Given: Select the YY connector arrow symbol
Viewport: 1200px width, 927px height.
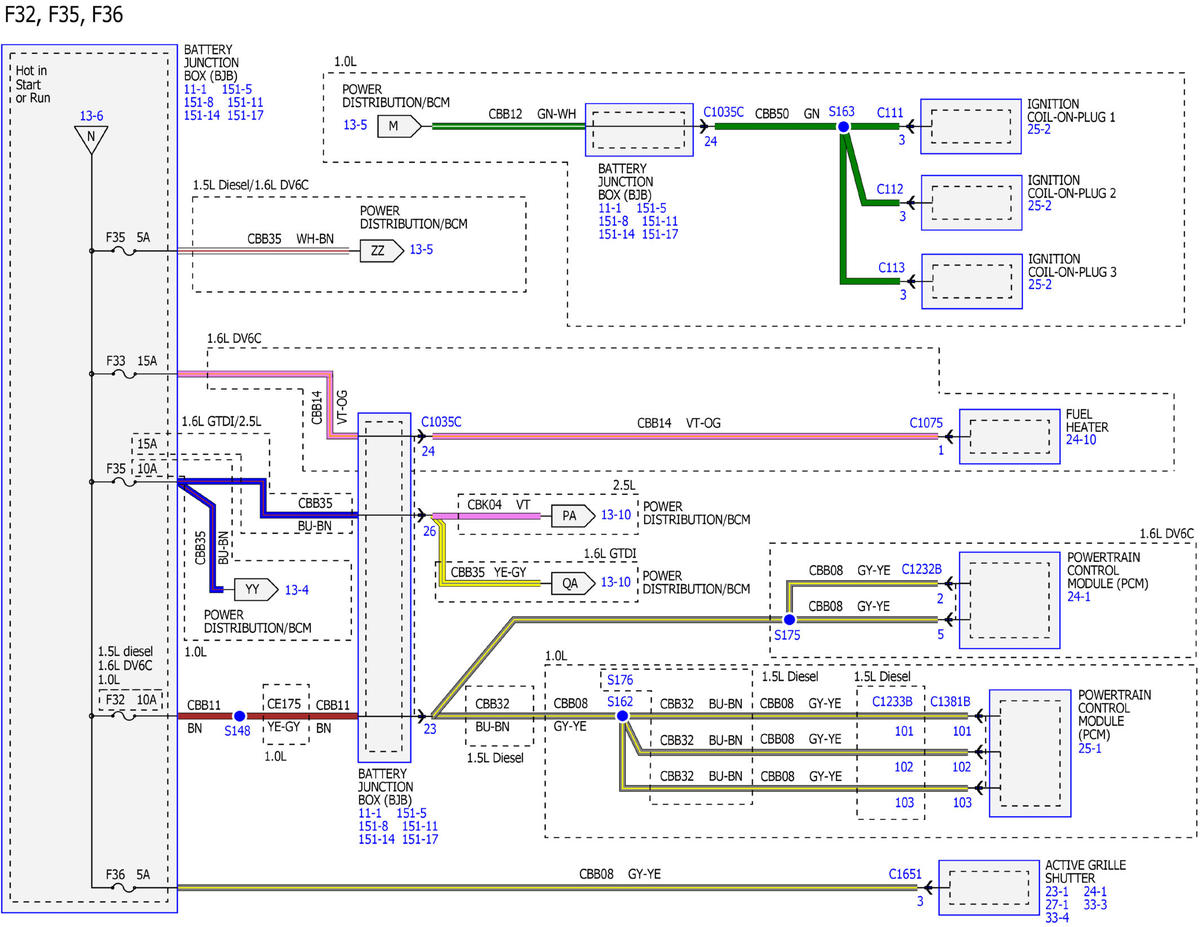Looking at the screenshot, I should pos(255,589).
